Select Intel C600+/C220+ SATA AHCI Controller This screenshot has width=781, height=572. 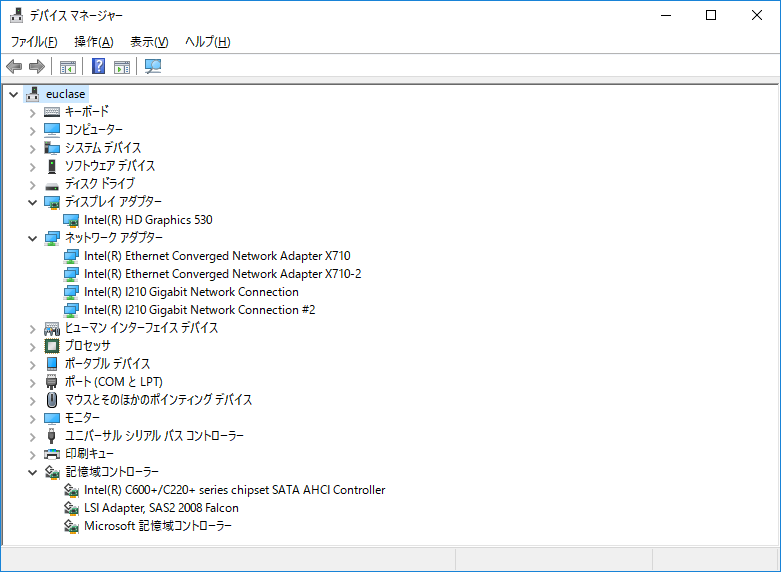235,490
